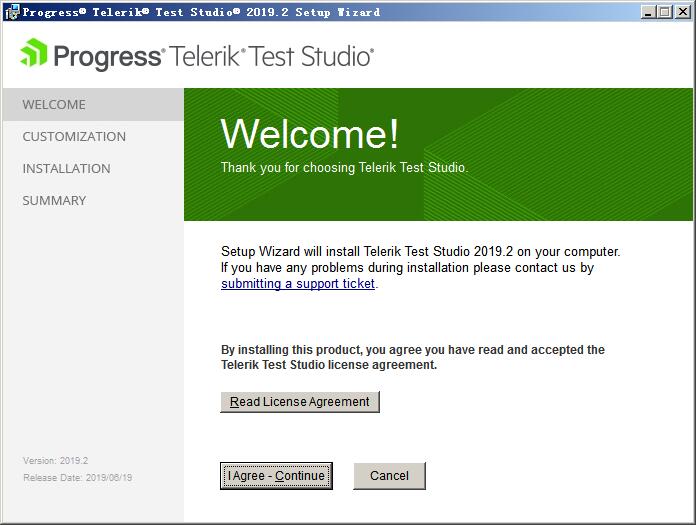Click the Welcome! heading
Screen dimensions: 696x525
click(x=310, y=134)
